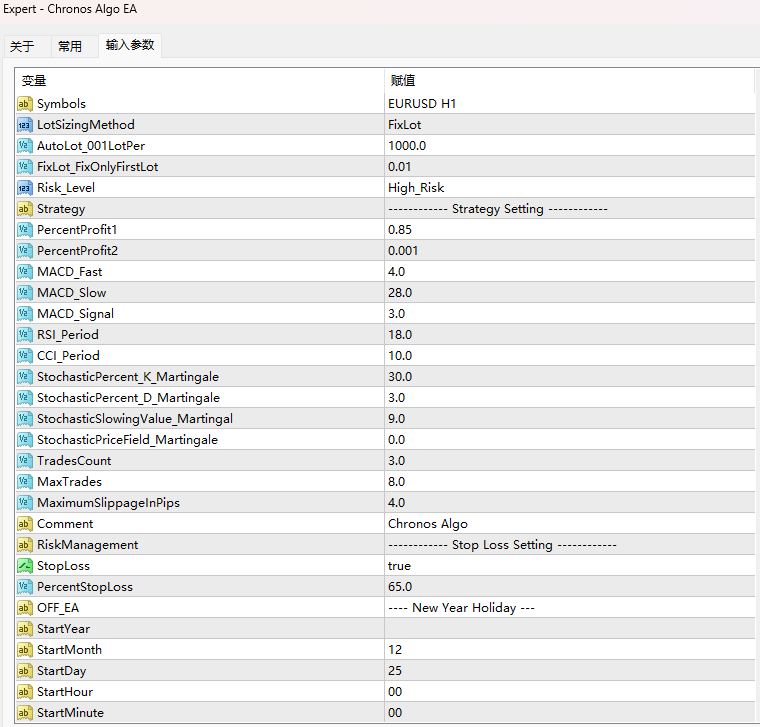The width and height of the screenshot is (760, 727).
Task: Select the 输入参数 tab
Action: tap(130, 45)
